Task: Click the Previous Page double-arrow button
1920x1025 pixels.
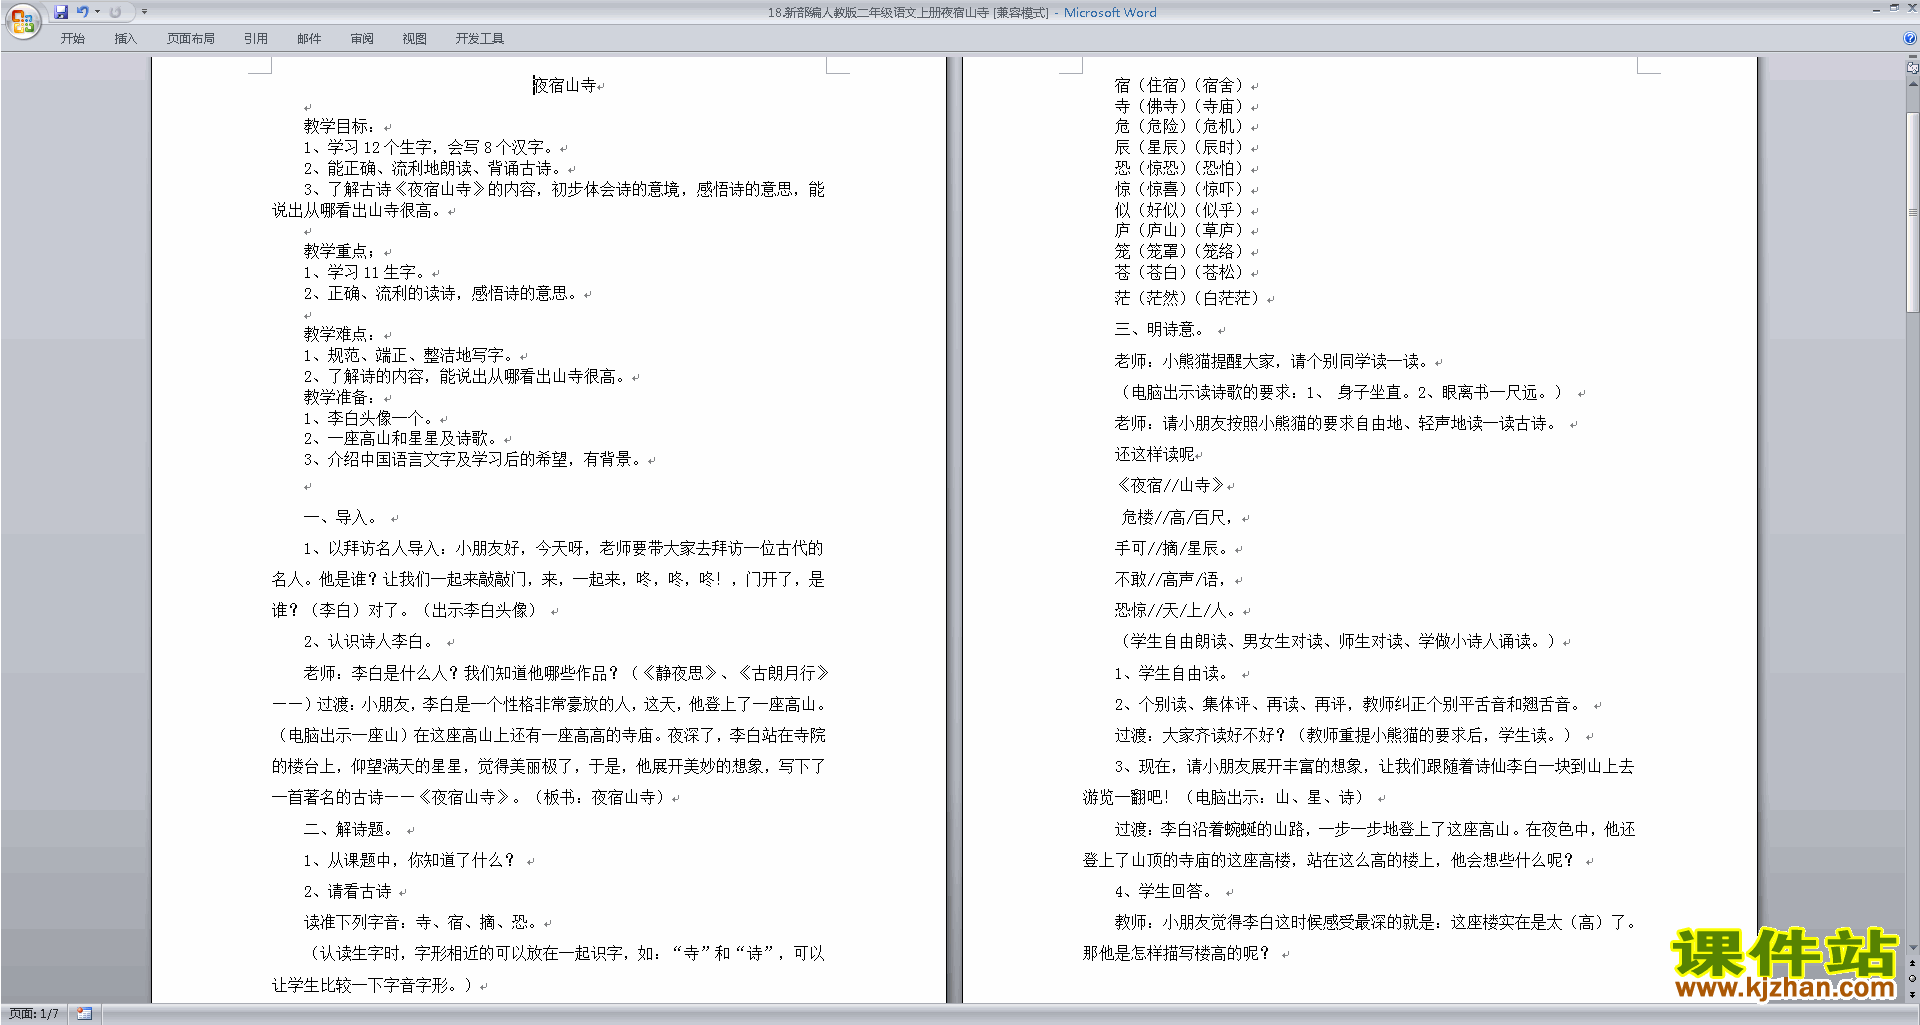Action: pyautogui.click(x=1912, y=963)
